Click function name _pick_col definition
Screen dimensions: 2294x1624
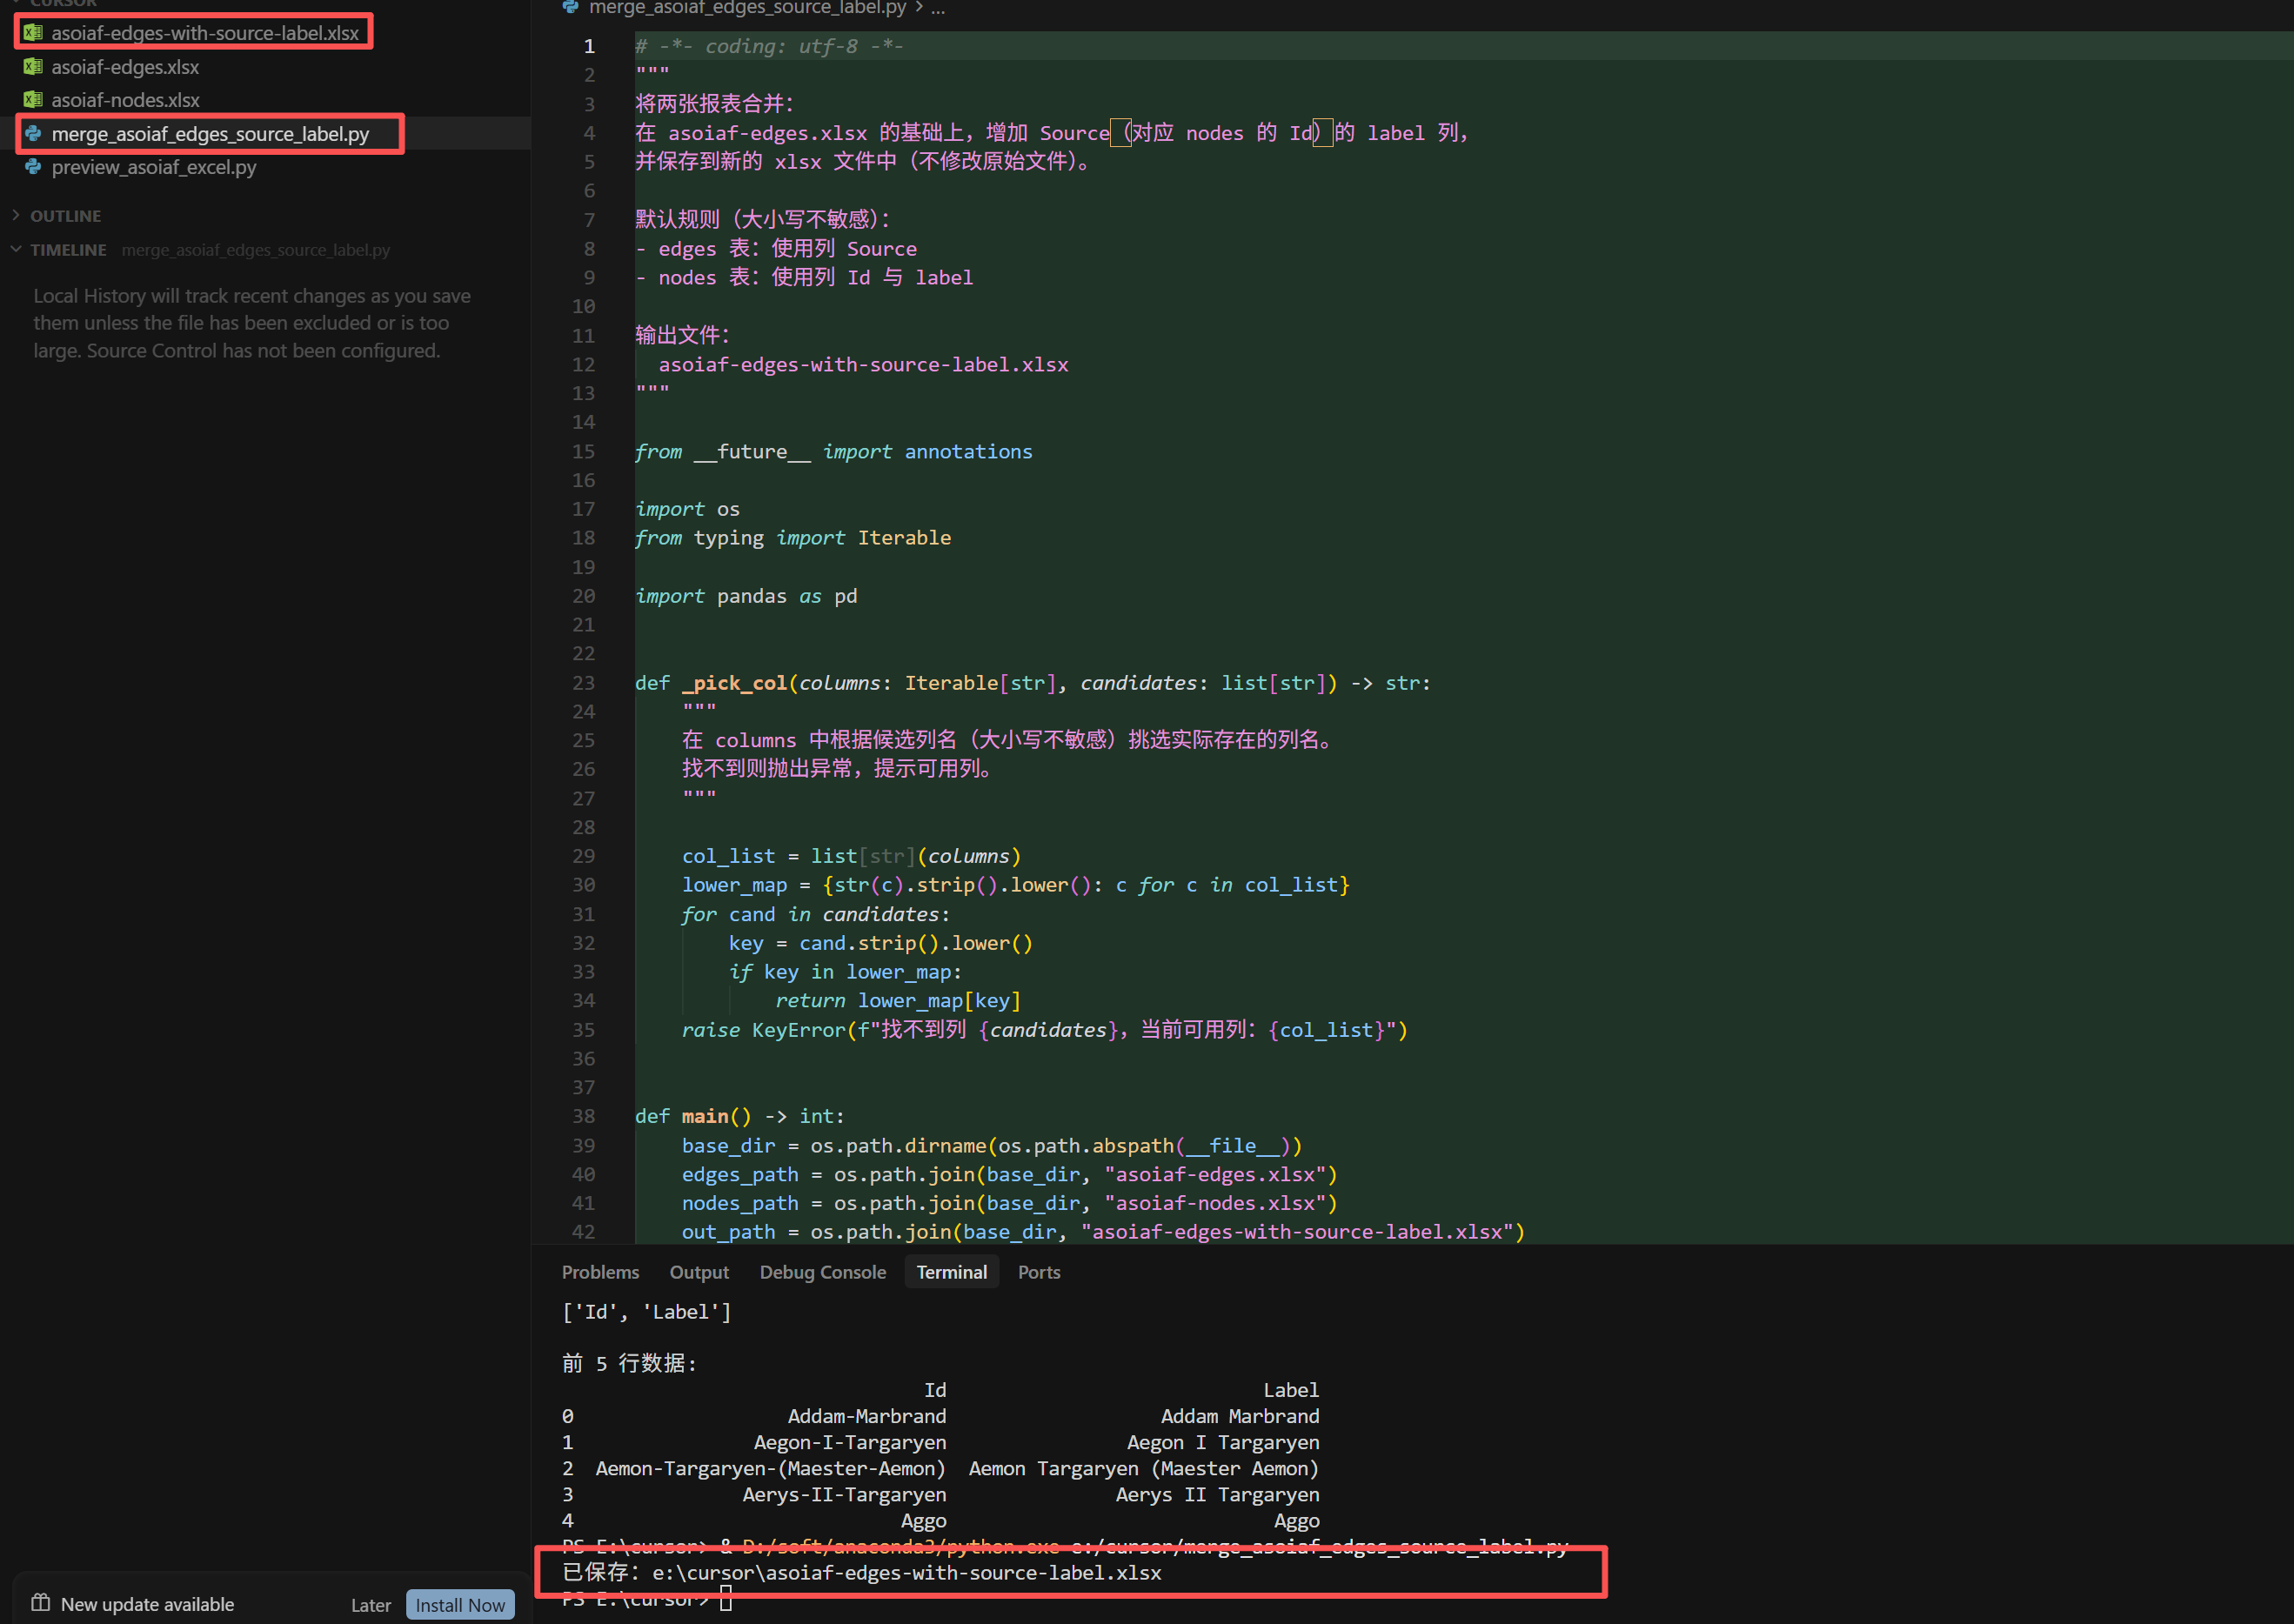(735, 683)
